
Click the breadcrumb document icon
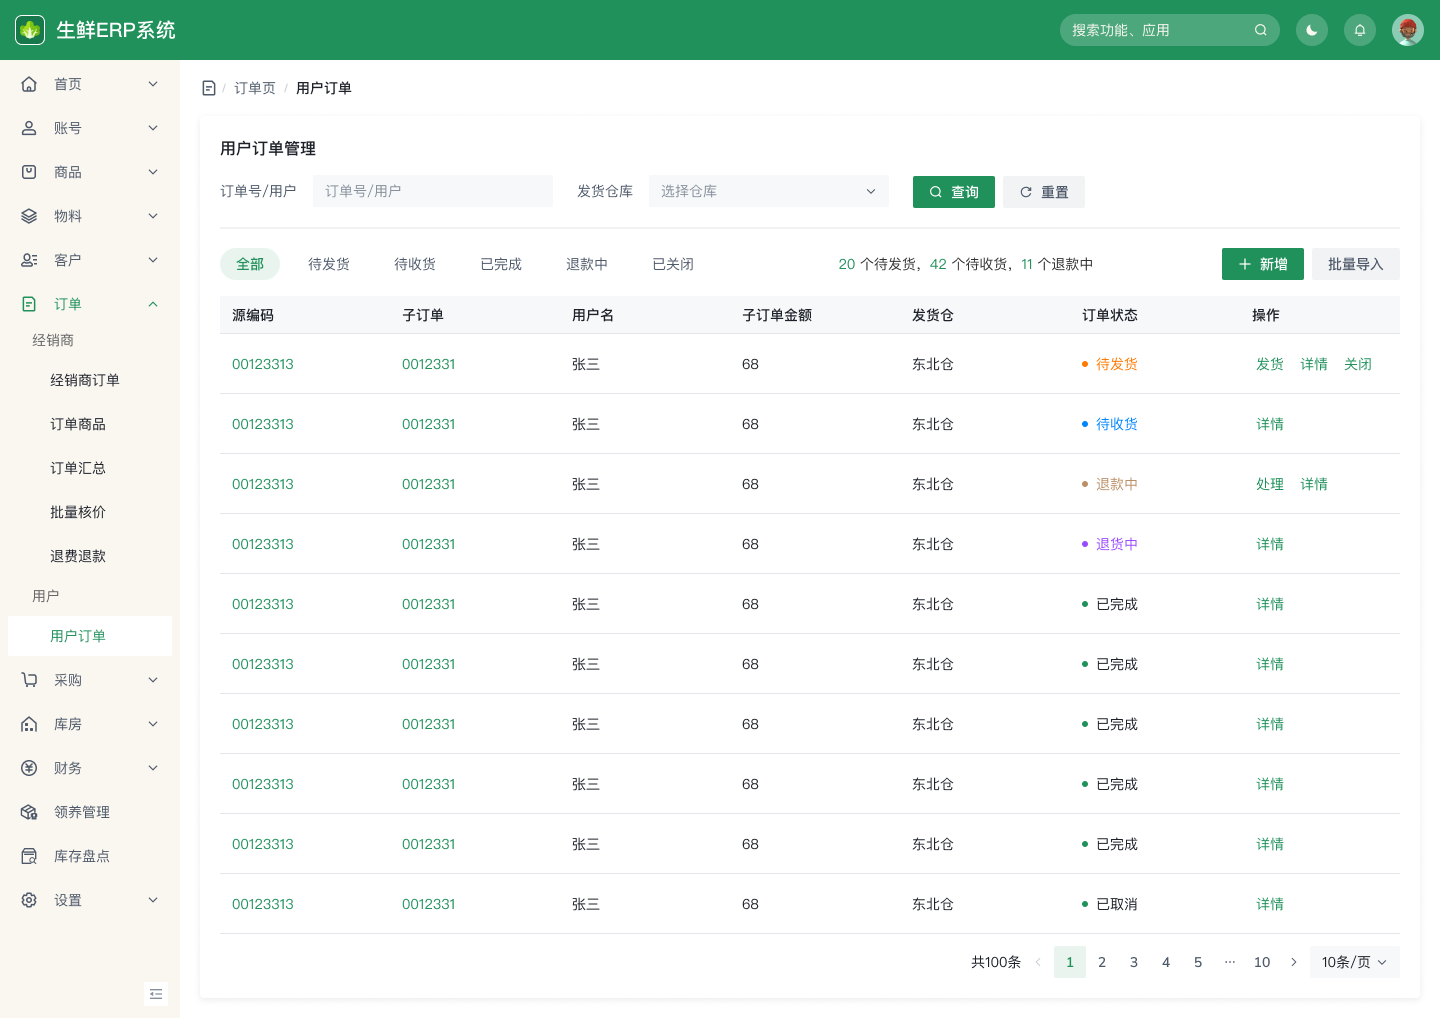click(209, 88)
